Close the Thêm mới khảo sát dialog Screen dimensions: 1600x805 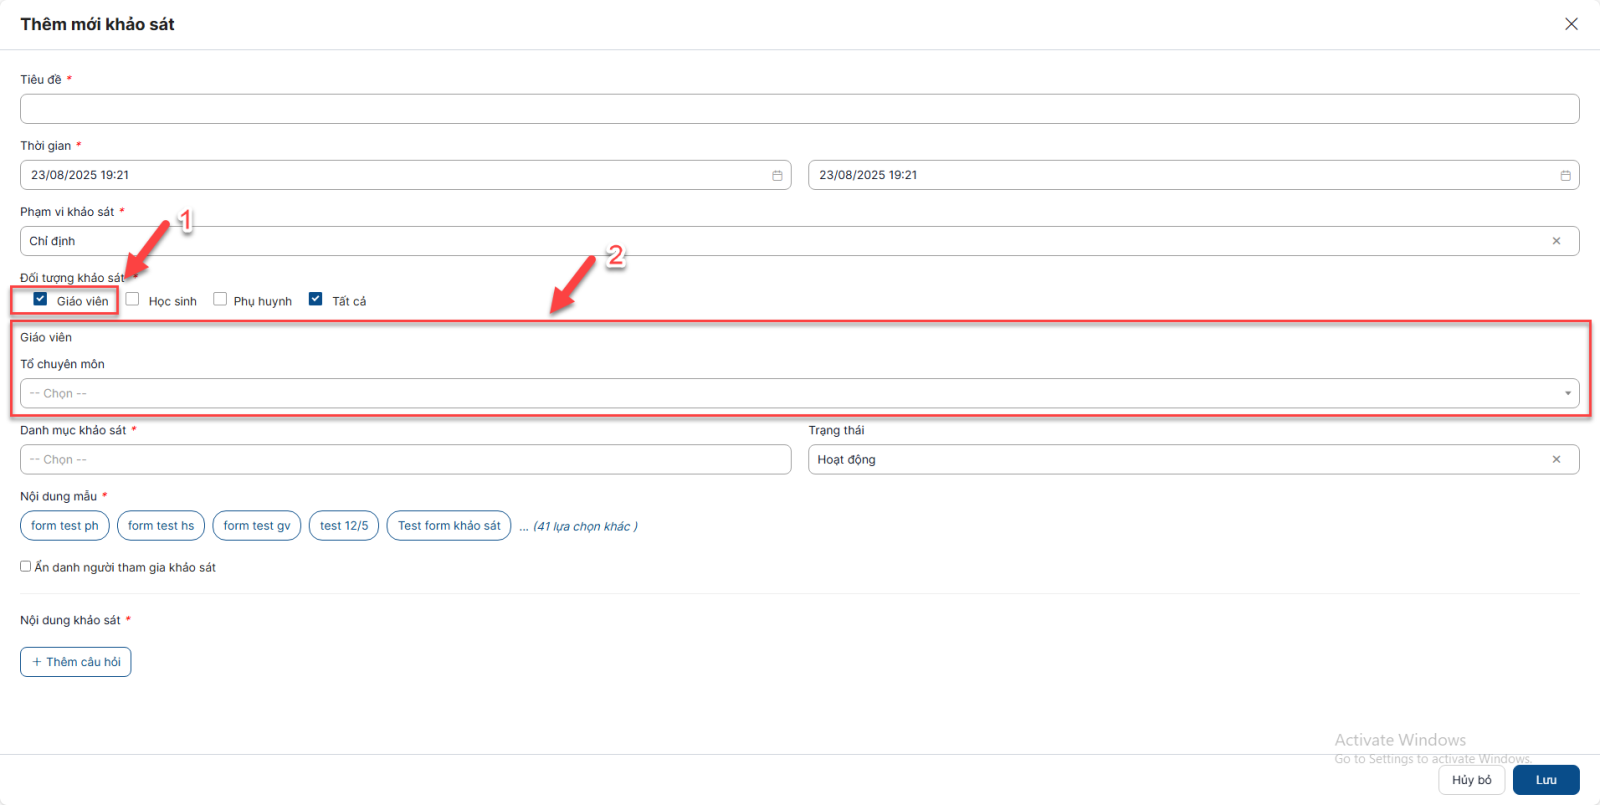pos(1571,24)
